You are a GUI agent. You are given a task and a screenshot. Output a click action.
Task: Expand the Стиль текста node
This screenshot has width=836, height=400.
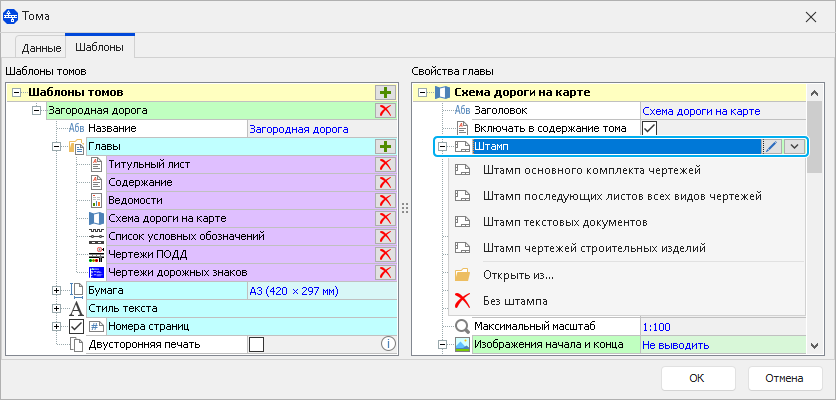[57, 308]
